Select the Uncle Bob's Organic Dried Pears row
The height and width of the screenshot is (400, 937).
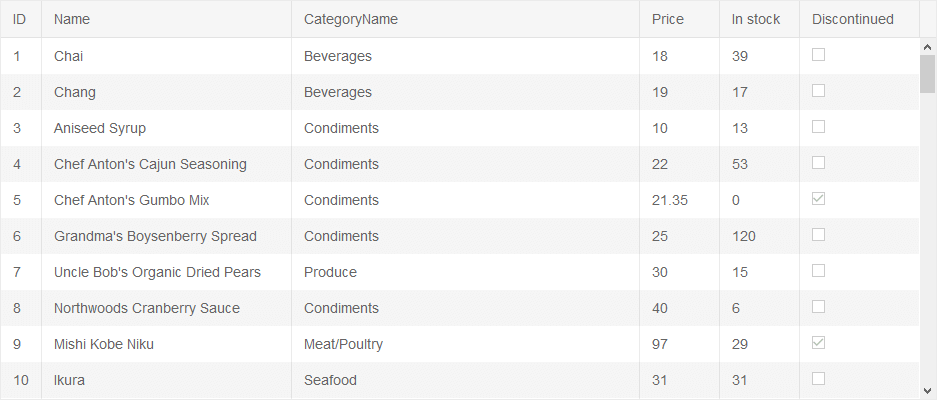point(460,272)
